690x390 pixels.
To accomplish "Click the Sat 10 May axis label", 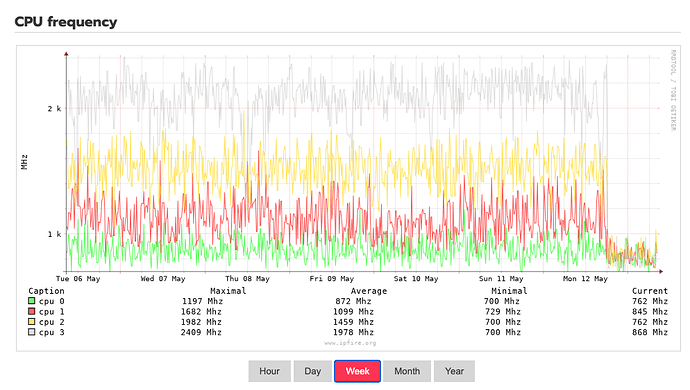I will click(416, 279).
